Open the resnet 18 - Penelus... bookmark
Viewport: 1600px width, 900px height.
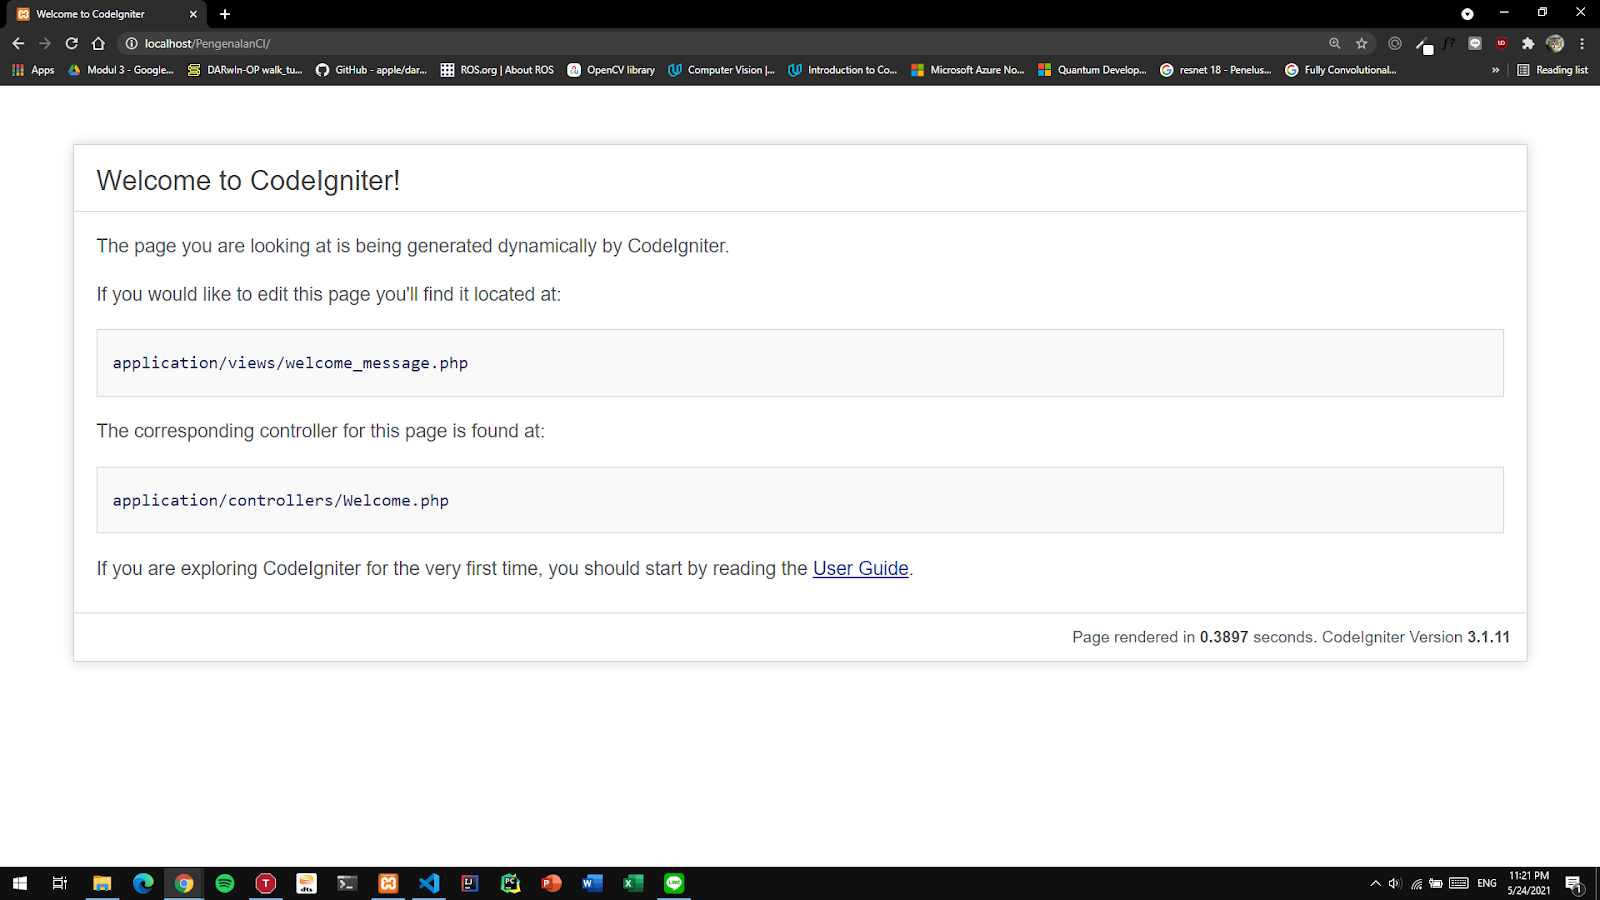point(1216,70)
